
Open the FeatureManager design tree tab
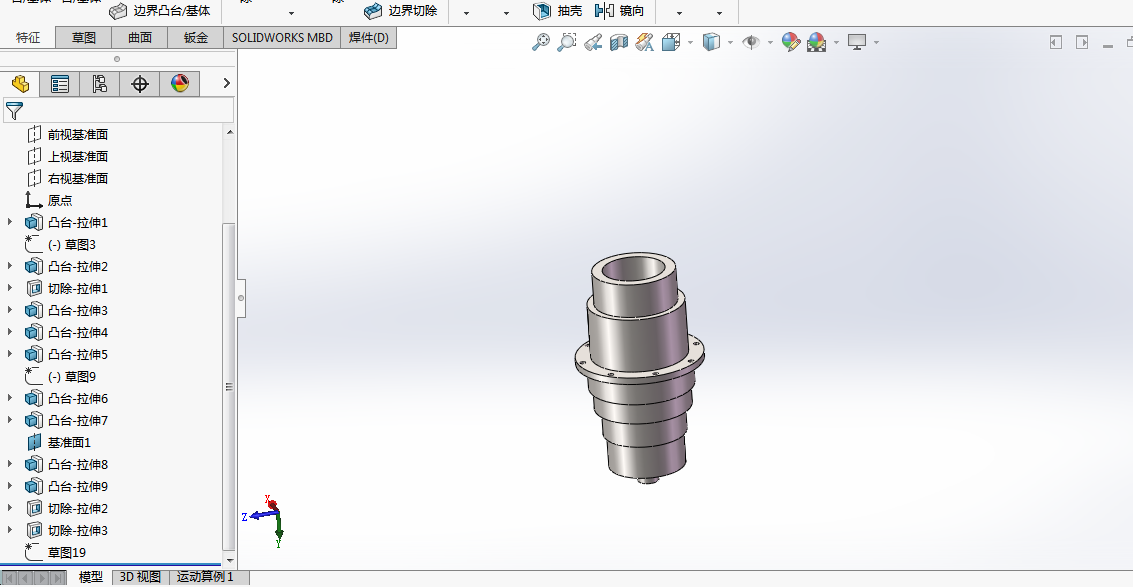point(20,84)
